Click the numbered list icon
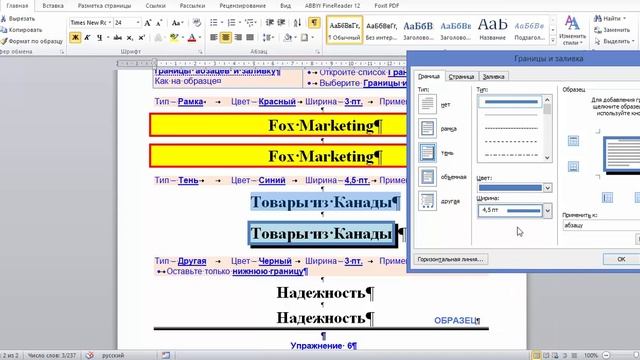Image resolution: width=640 pixels, height=360 pixels. point(231,23)
